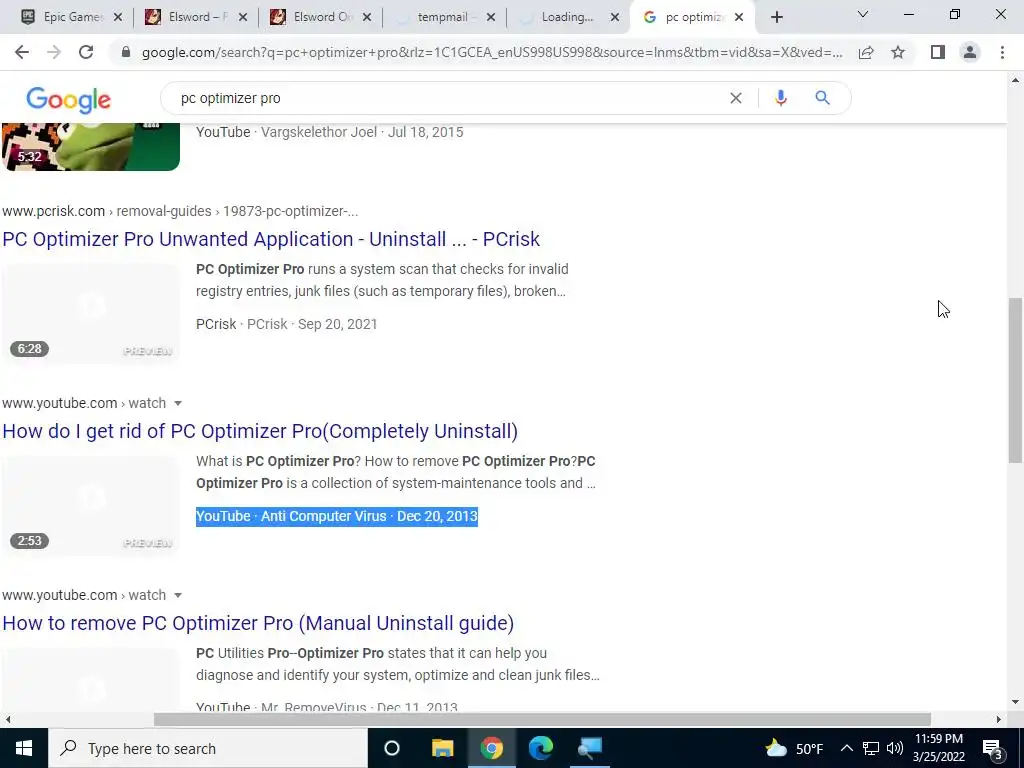The height and width of the screenshot is (768, 1024).
Task: Open File Explorer from the taskbar
Action: click(x=442, y=748)
